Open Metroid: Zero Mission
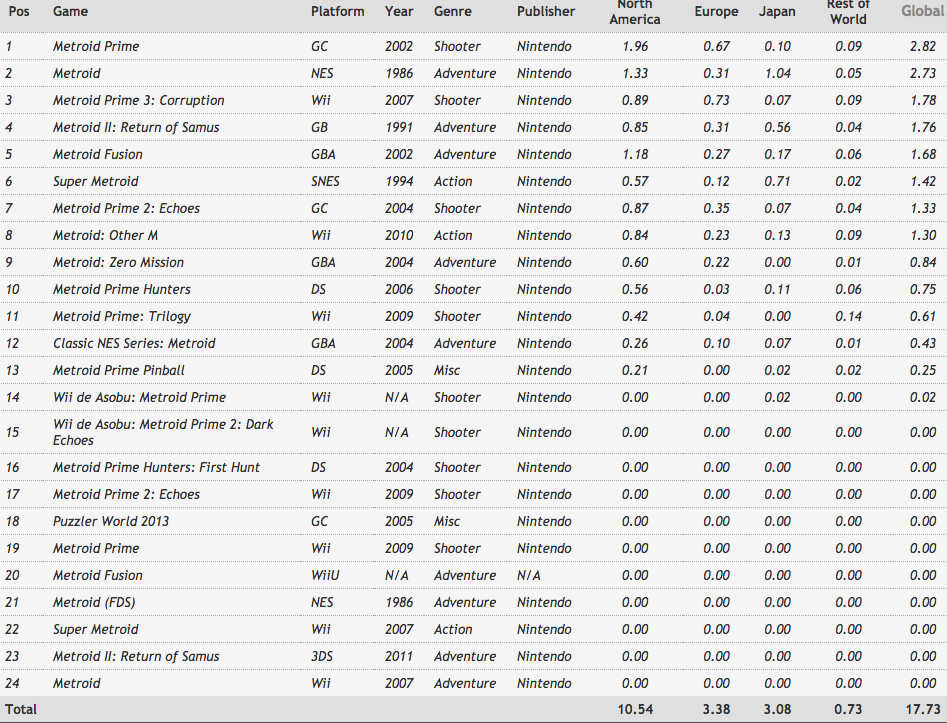 pos(118,263)
